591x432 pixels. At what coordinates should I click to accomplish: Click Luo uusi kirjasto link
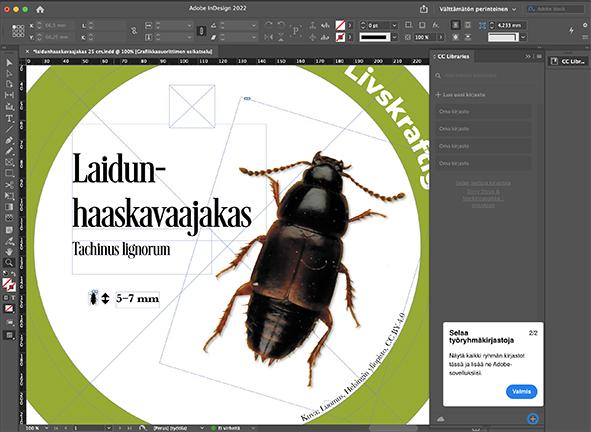(x=461, y=95)
